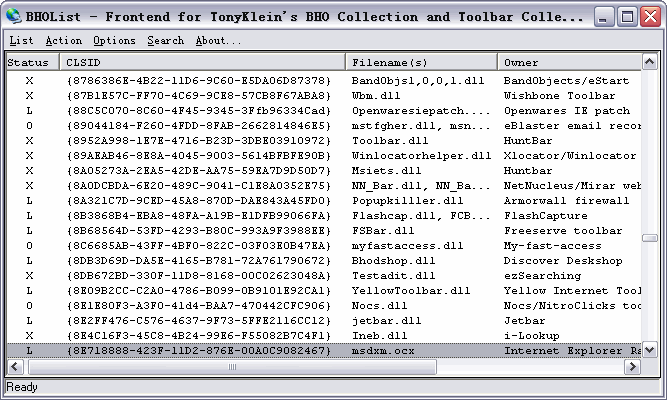Select the Wbm.dll filename entry
The height and width of the screenshot is (400, 667).
[376, 96]
